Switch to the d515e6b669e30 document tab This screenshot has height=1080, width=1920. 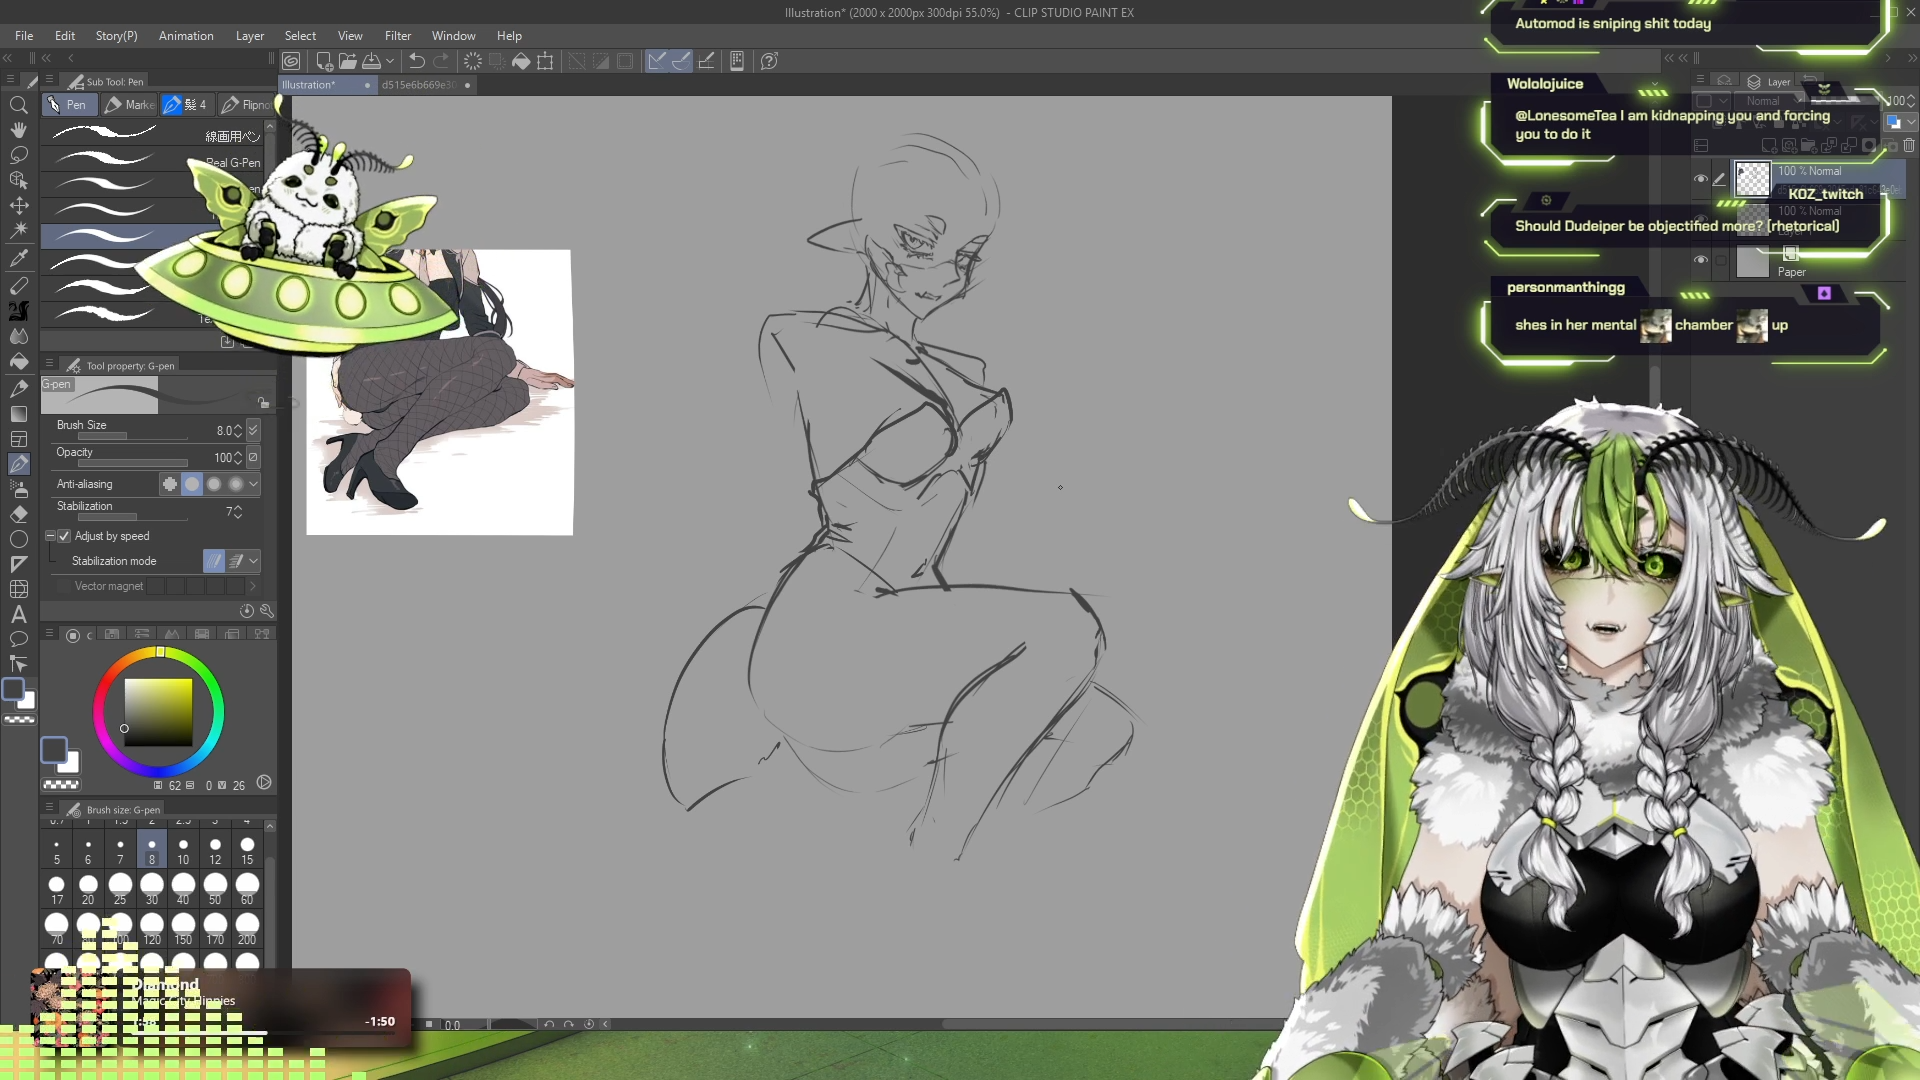click(418, 85)
